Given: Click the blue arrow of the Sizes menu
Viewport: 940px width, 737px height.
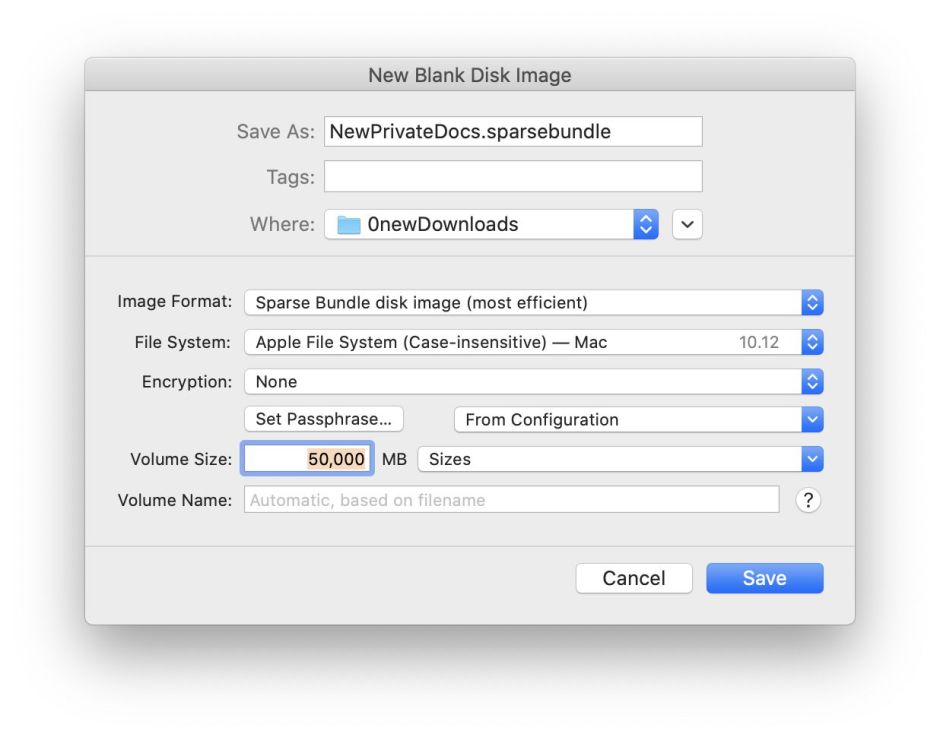Looking at the screenshot, I should pos(813,460).
